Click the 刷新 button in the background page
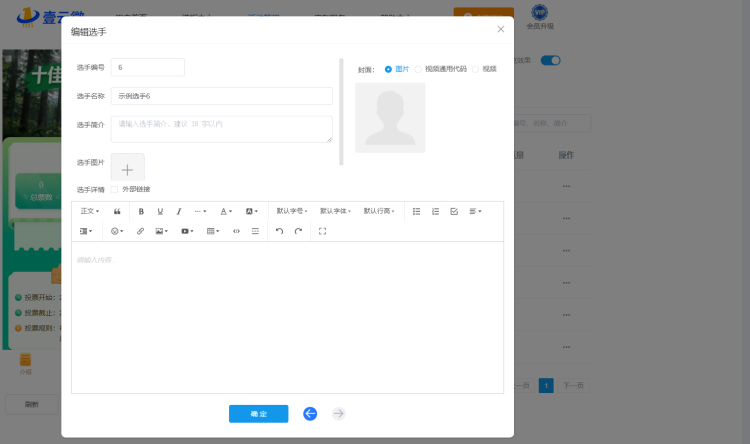 tap(32, 404)
